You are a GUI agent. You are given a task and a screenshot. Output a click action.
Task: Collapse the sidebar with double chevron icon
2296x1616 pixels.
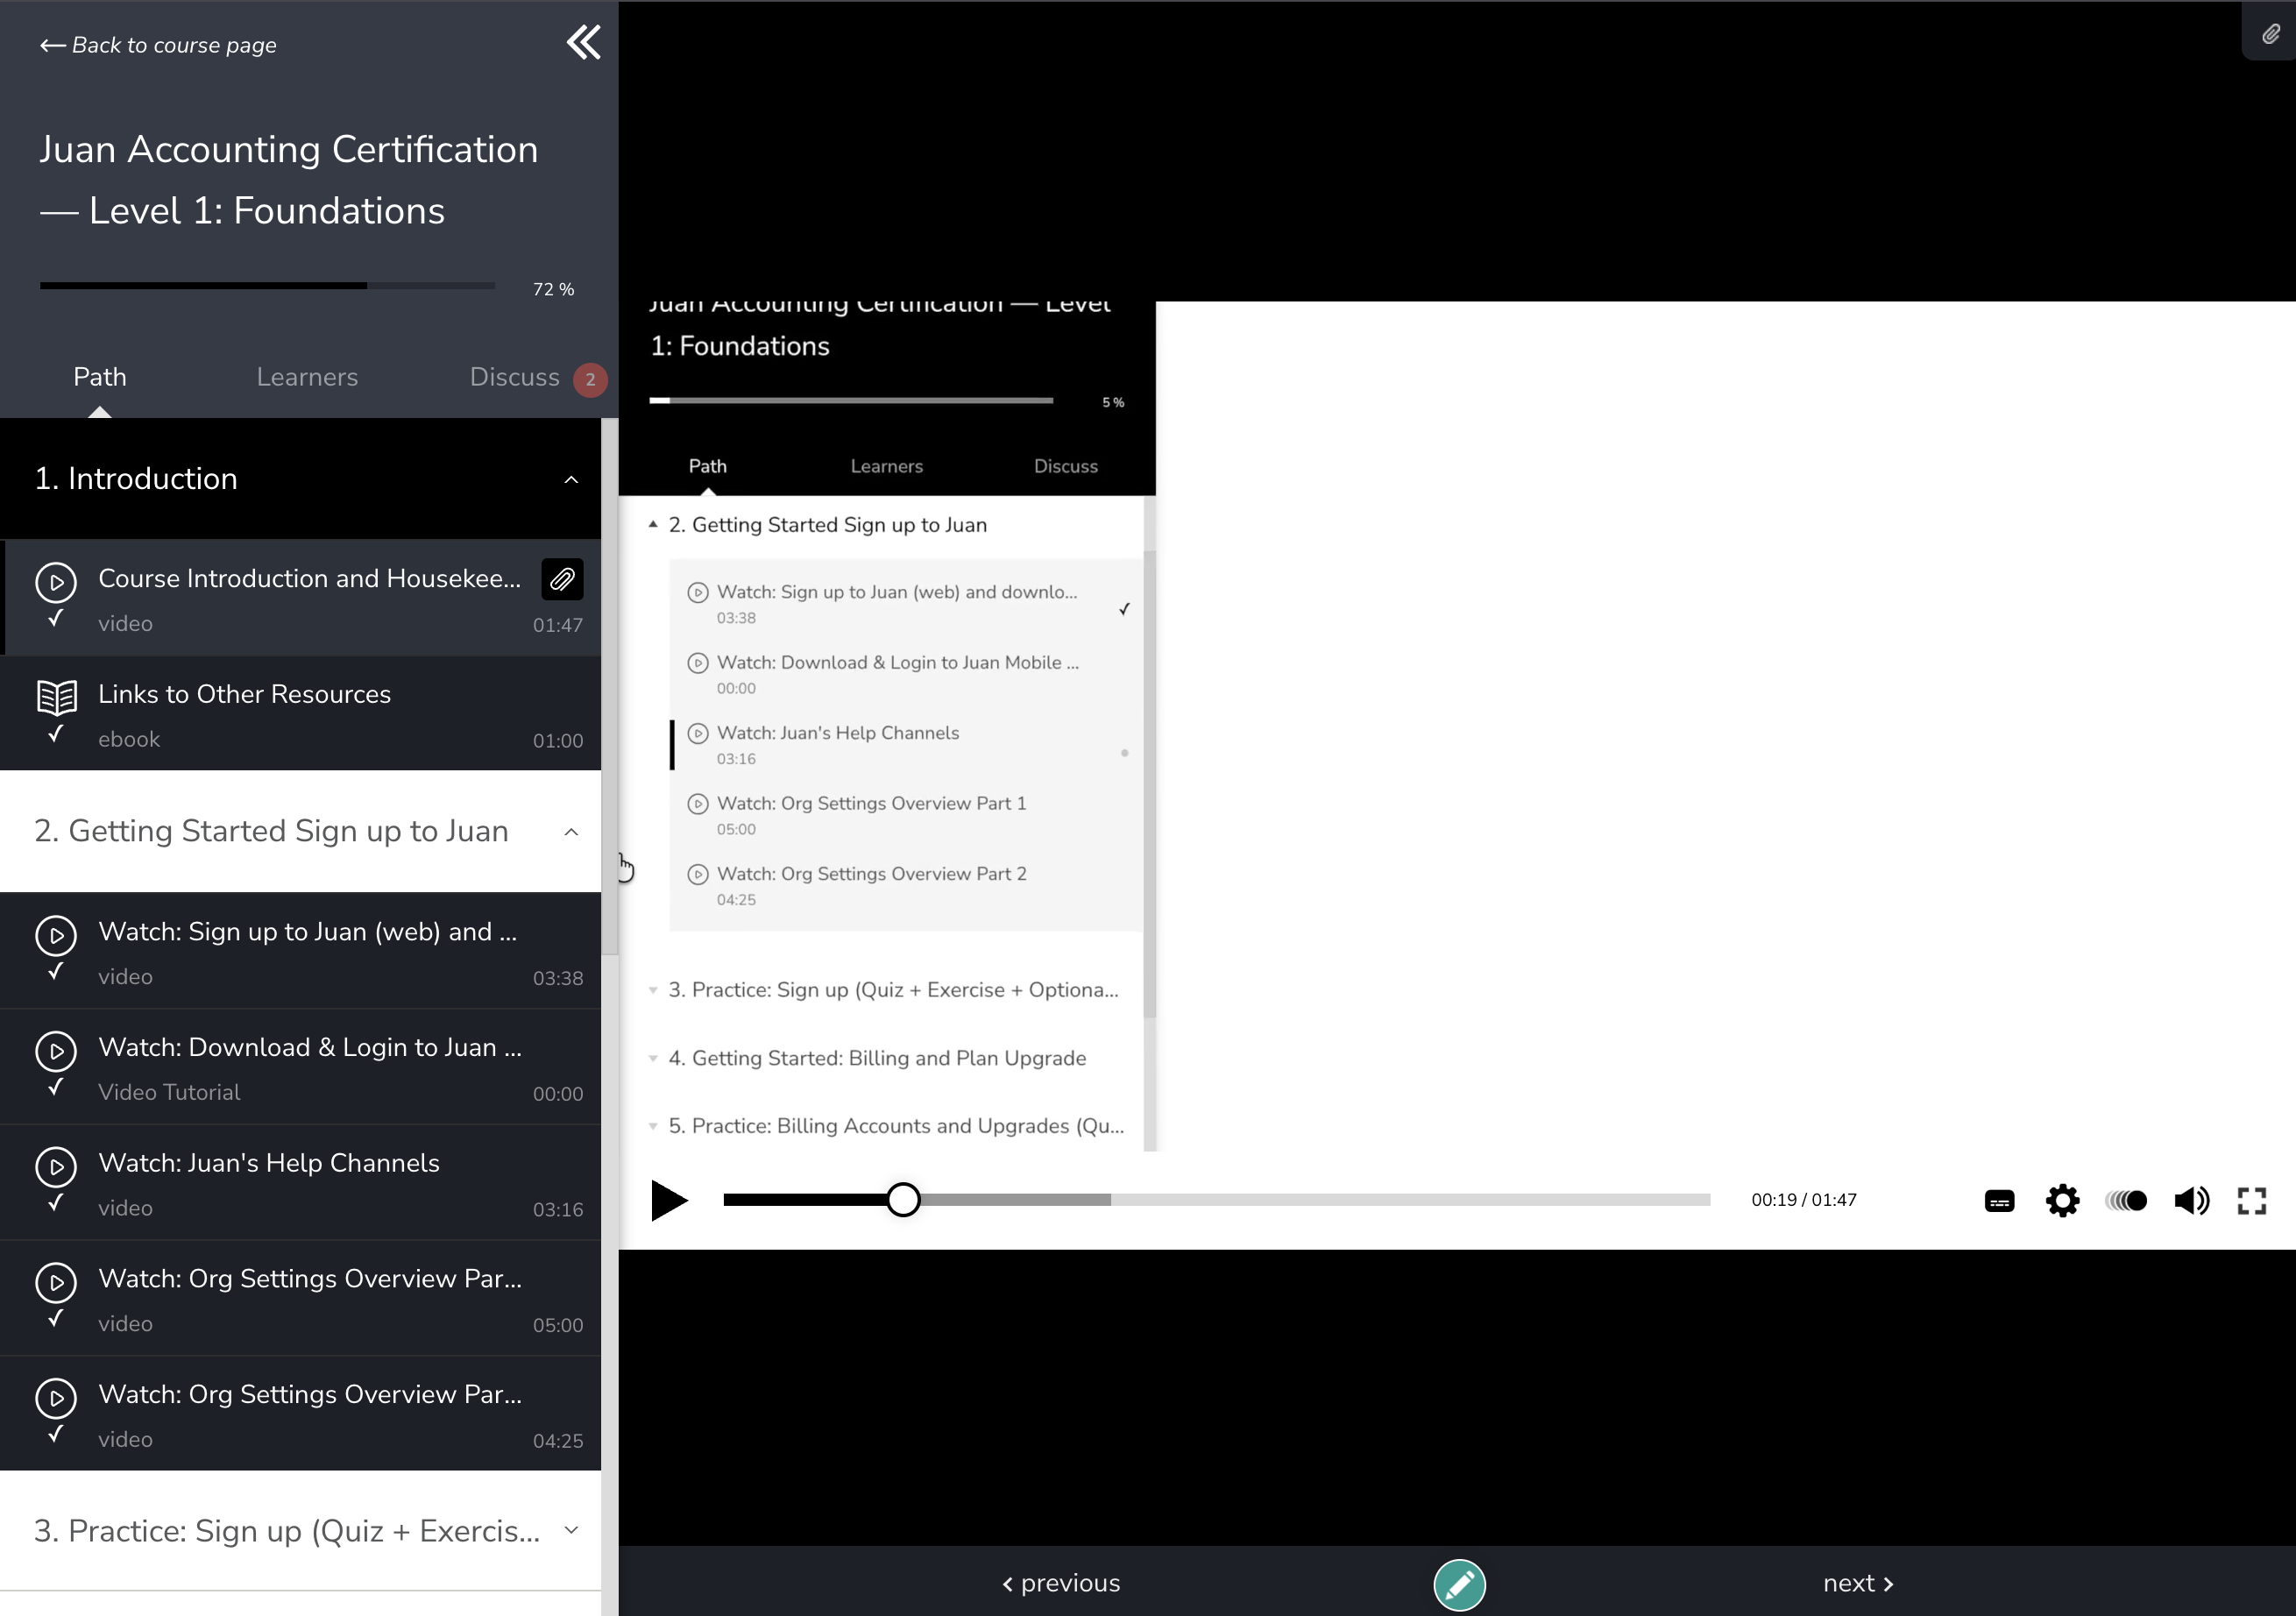584,43
